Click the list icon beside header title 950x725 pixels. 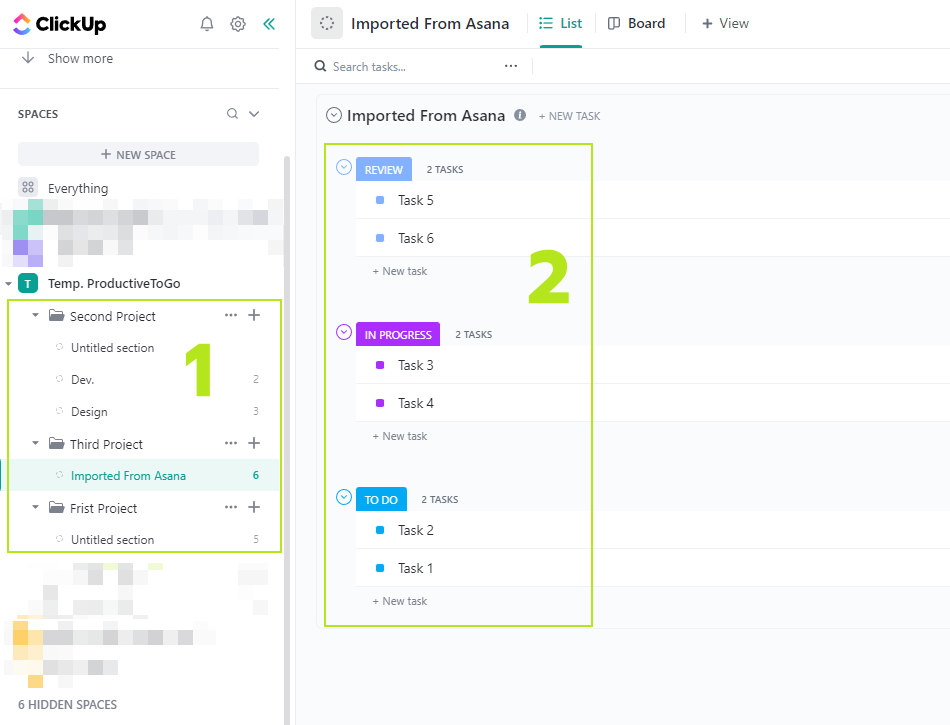(x=327, y=23)
